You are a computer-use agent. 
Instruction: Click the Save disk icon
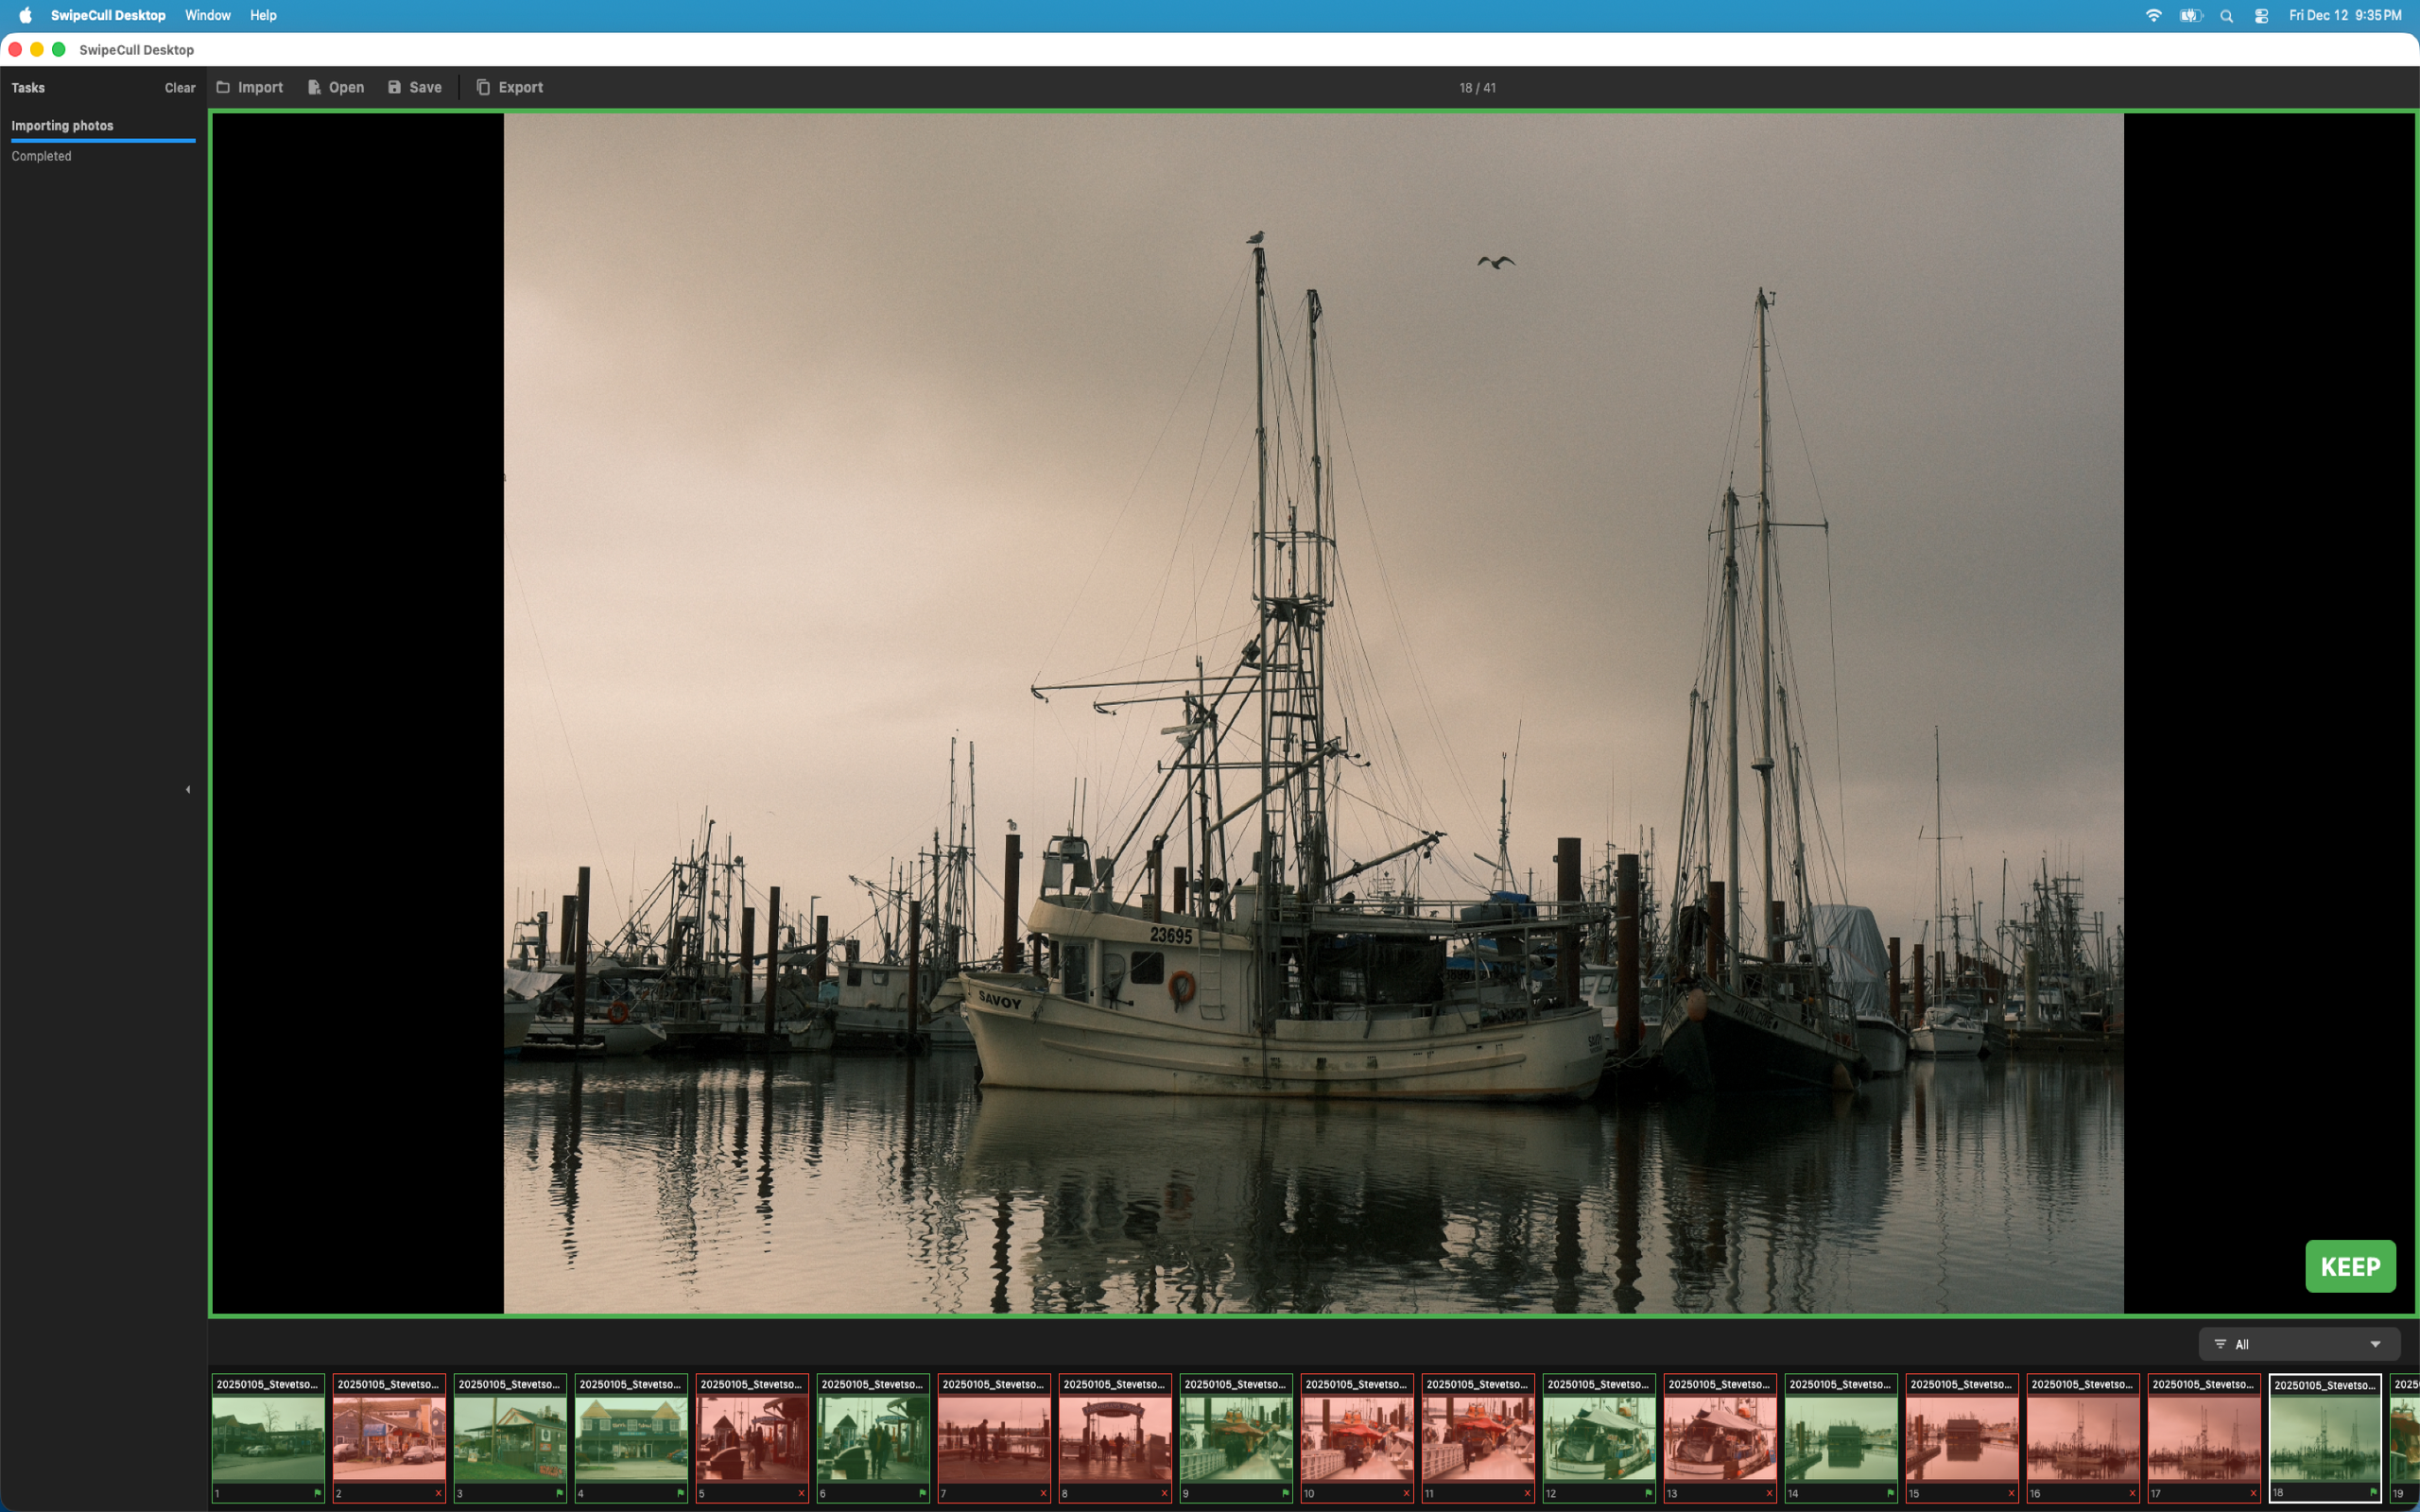pos(394,87)
